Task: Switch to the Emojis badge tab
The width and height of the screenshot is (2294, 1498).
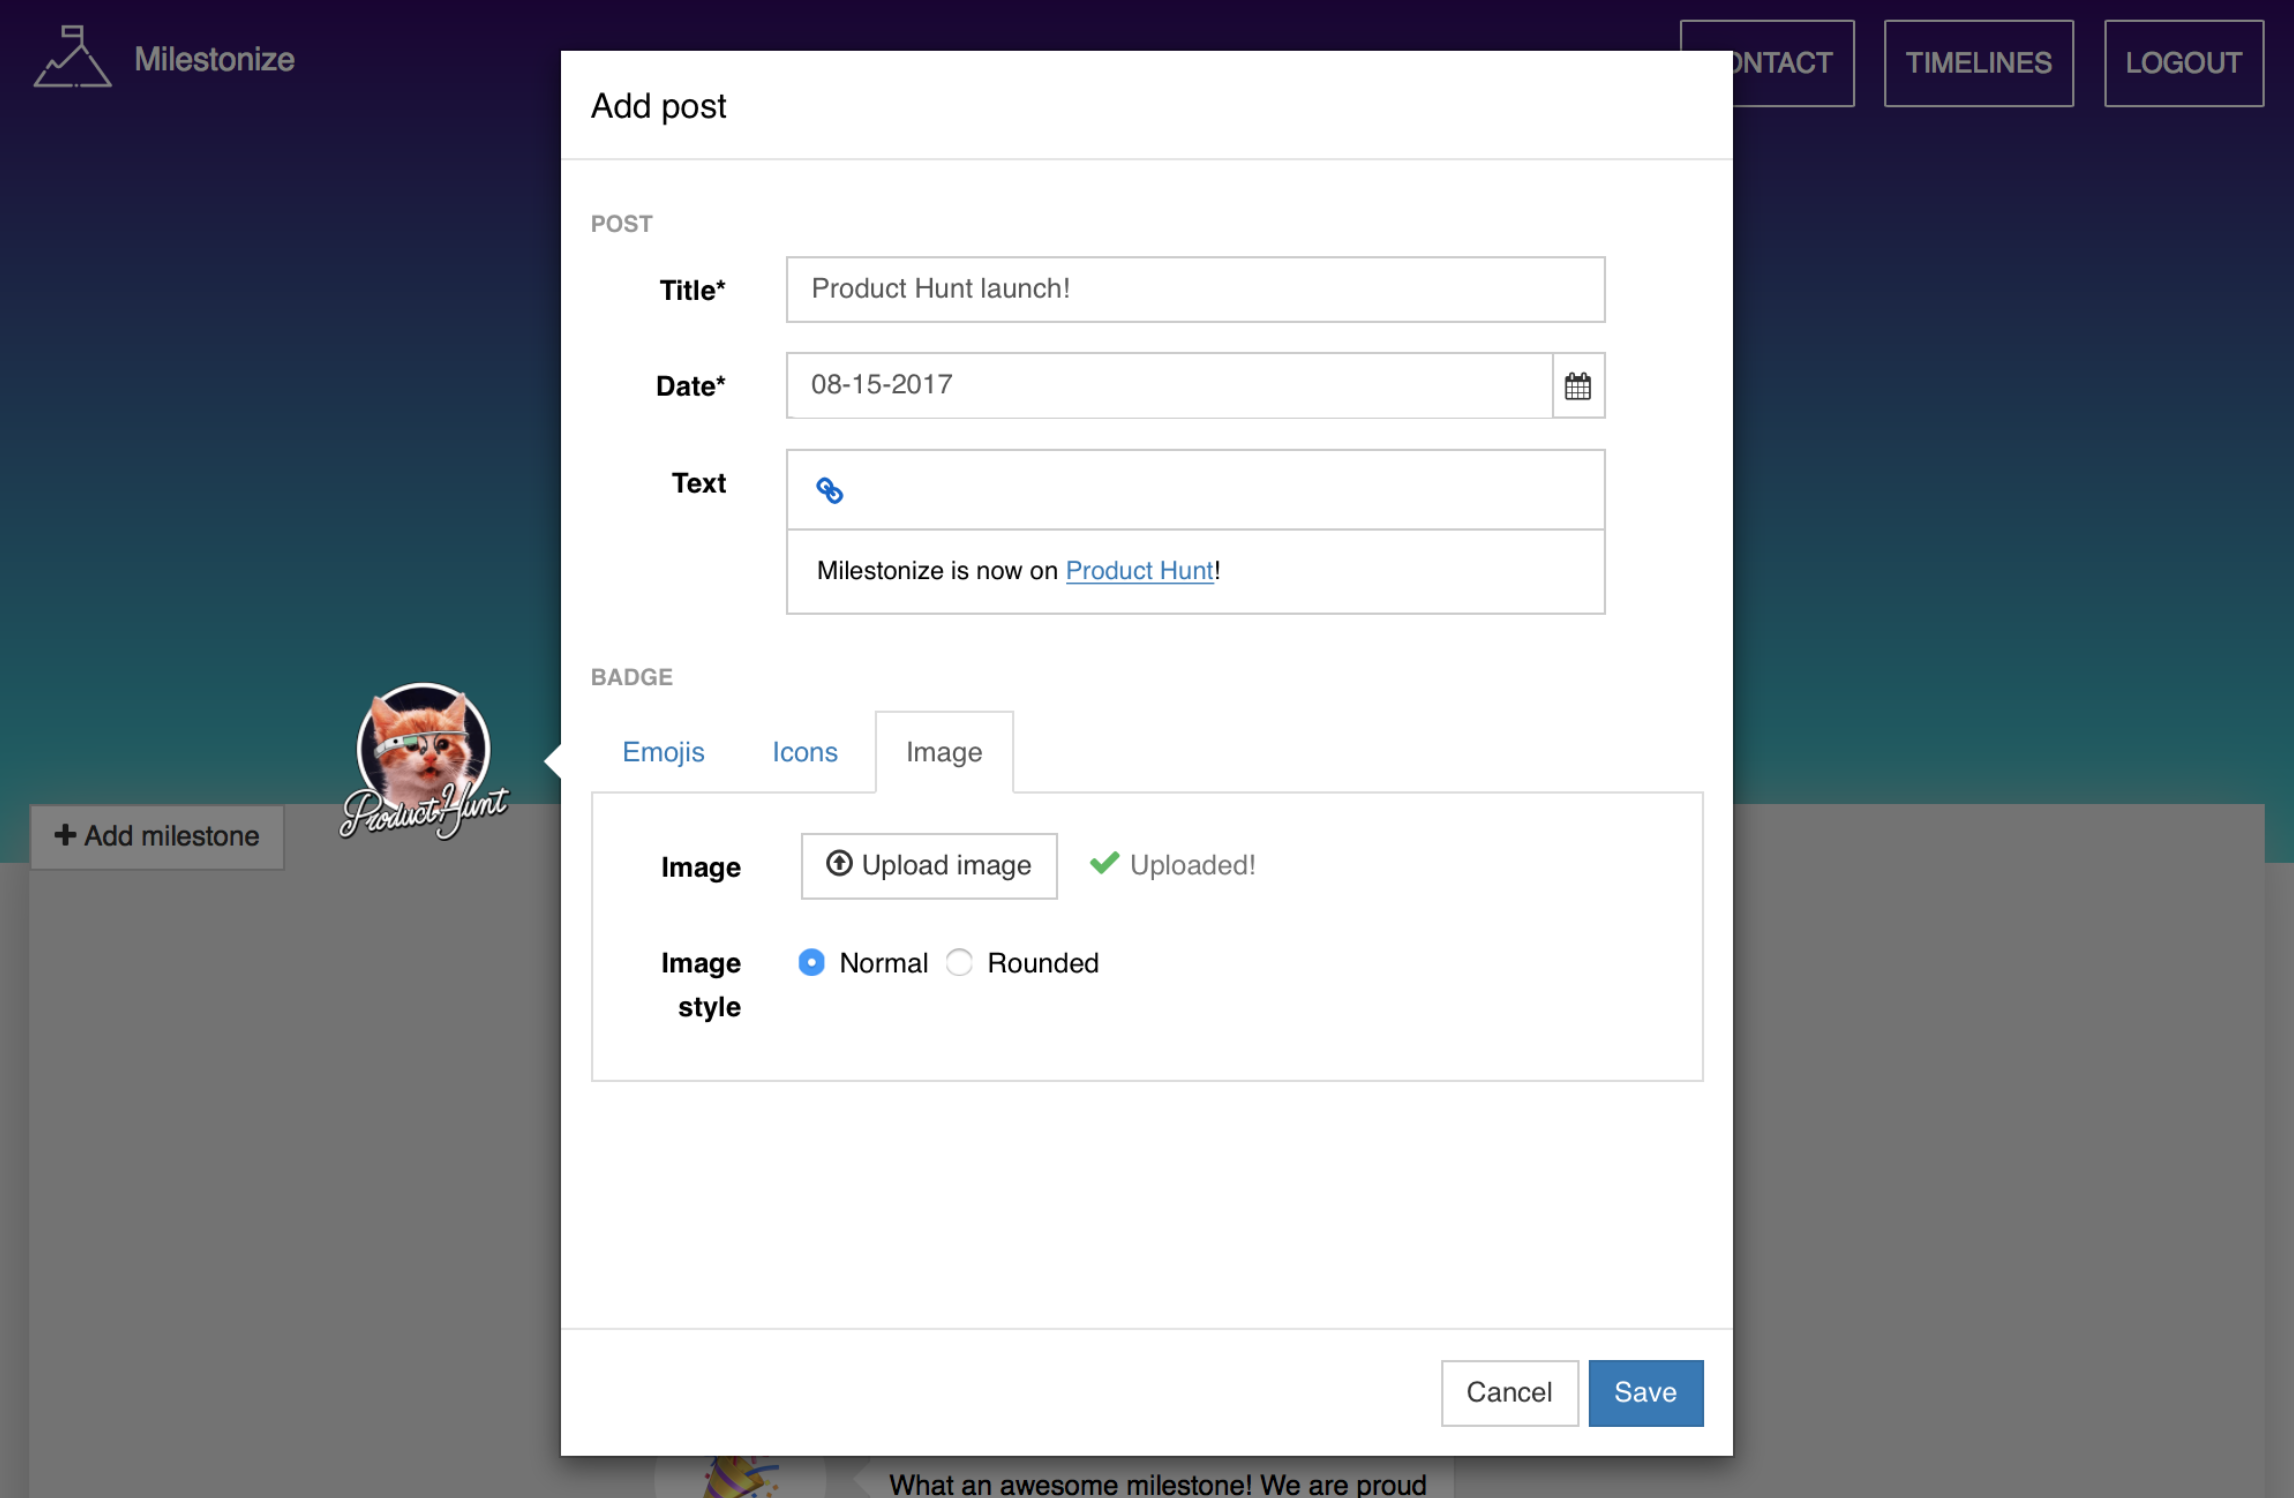Action: coord(663,752)
